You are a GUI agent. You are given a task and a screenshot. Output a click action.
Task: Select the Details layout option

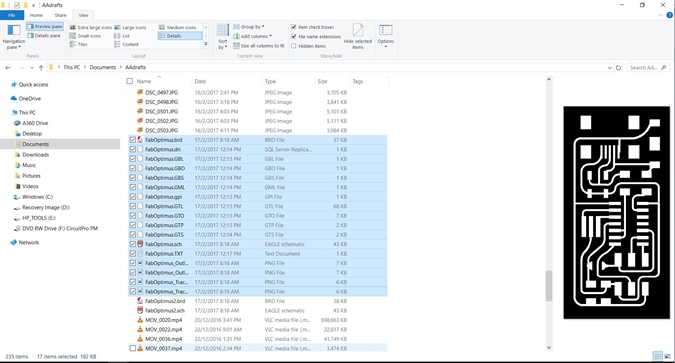180,36
